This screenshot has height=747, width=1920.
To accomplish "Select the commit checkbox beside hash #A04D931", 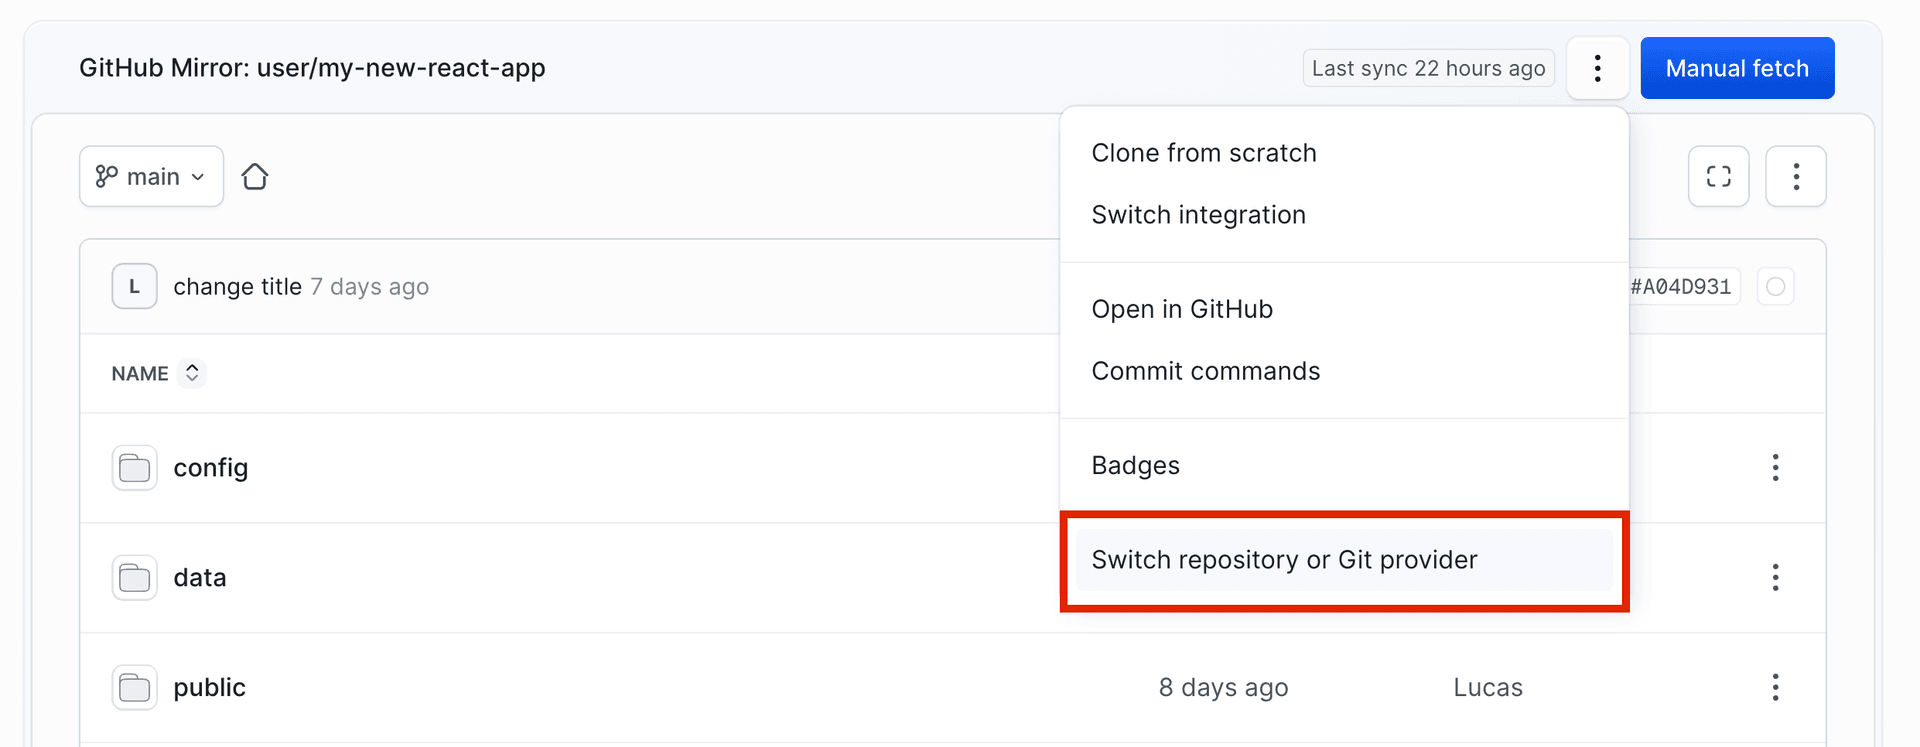I will [x=1776, y=286].
